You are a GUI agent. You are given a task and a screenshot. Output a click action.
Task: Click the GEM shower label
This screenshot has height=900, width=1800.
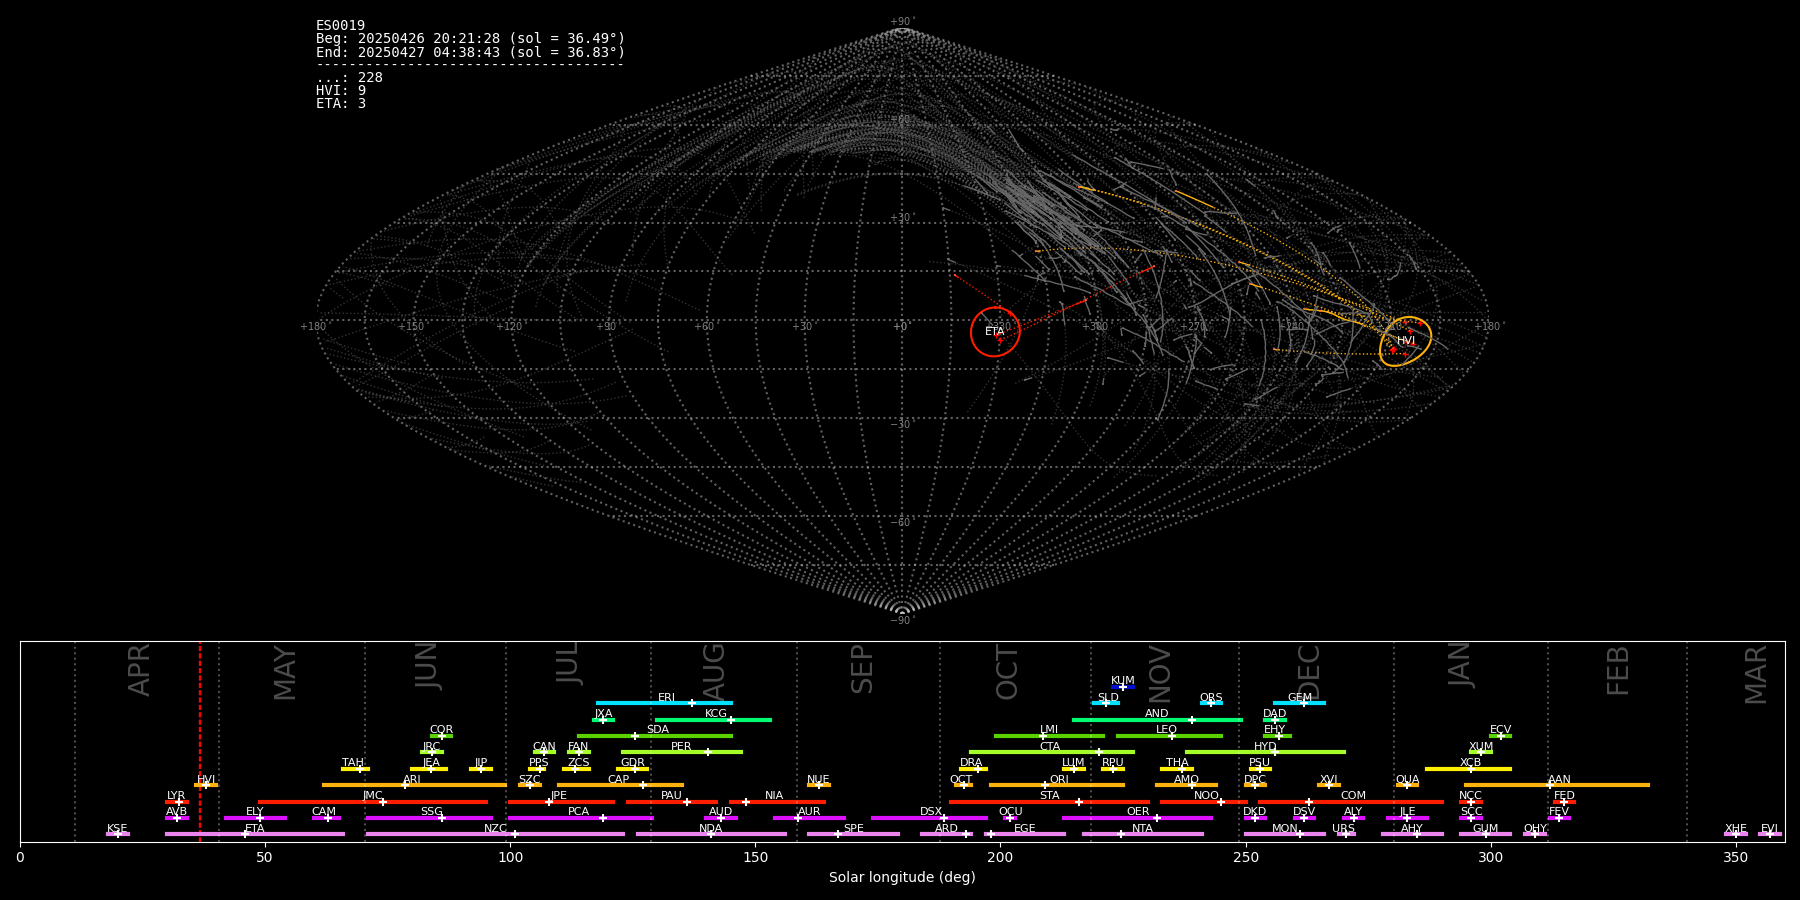1300,698
